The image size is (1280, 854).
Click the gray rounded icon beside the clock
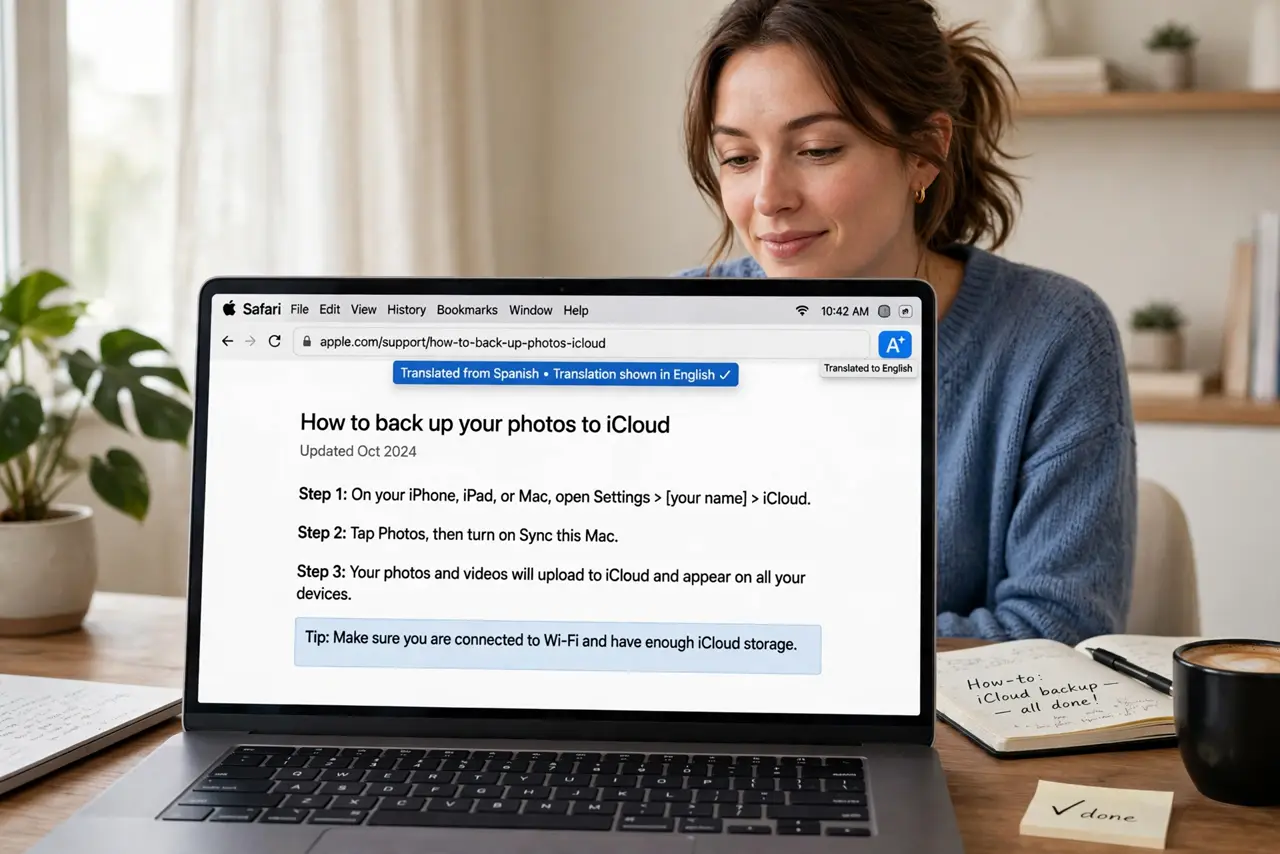[884, 311]
